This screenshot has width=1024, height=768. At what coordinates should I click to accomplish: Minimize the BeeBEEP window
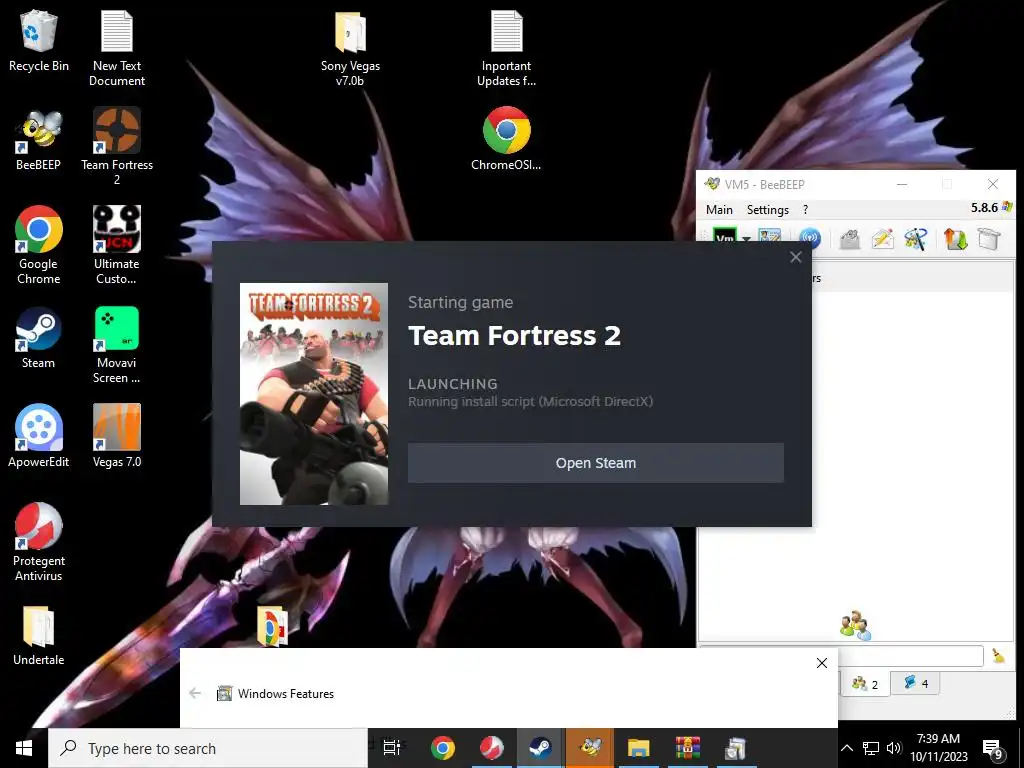click(902, 184)
